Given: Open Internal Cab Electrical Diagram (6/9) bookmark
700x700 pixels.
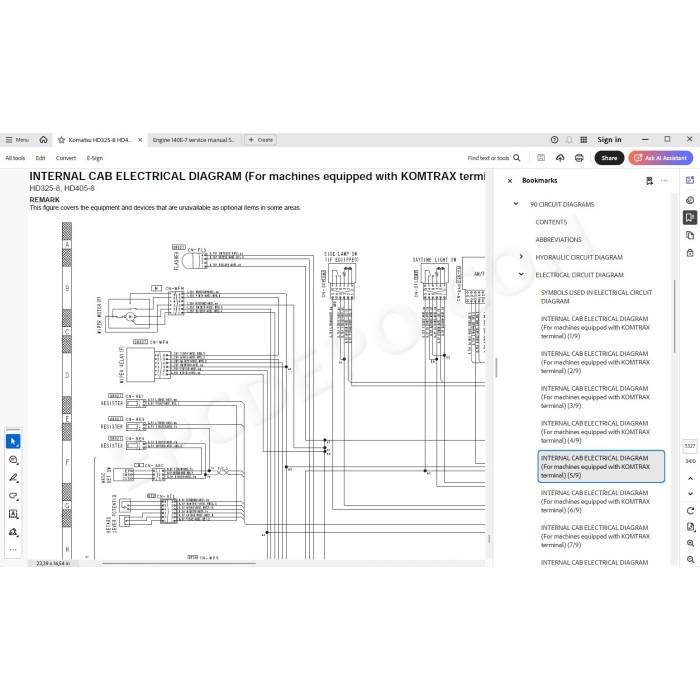Looking at the screenshot, I should coord(595,501).
